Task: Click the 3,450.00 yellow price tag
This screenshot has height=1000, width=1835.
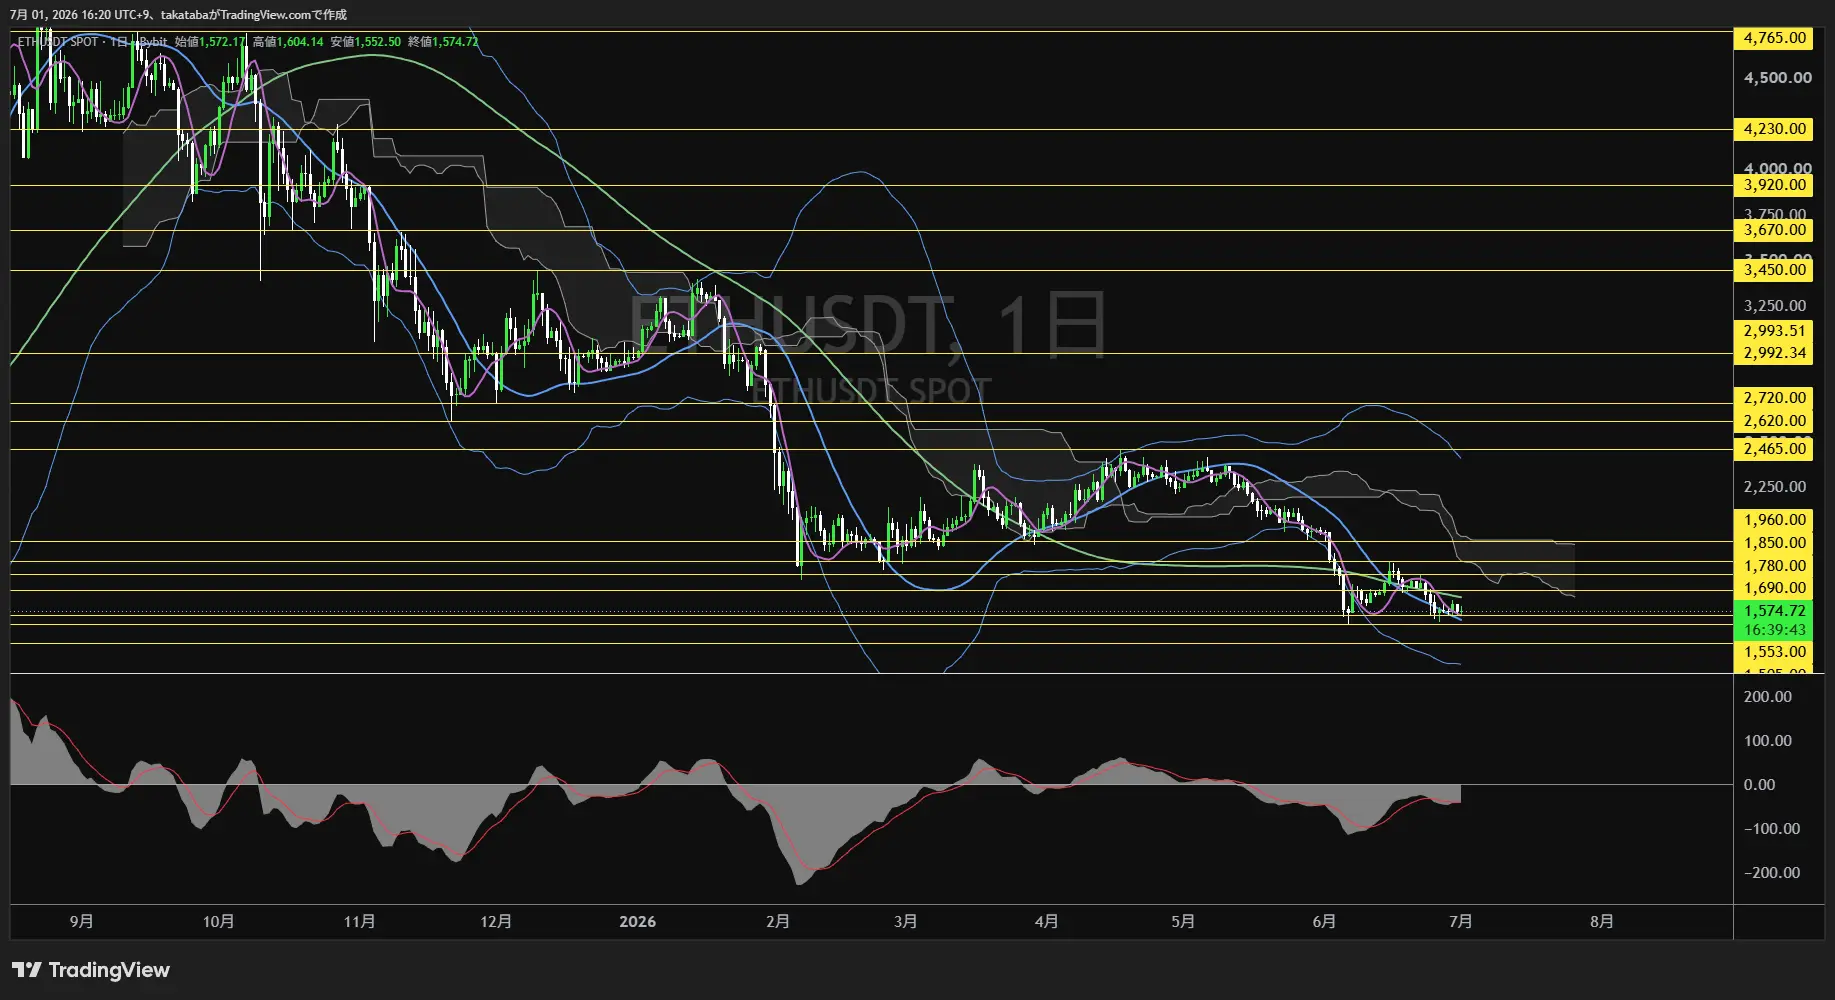Action: (x=1773, y=270)
